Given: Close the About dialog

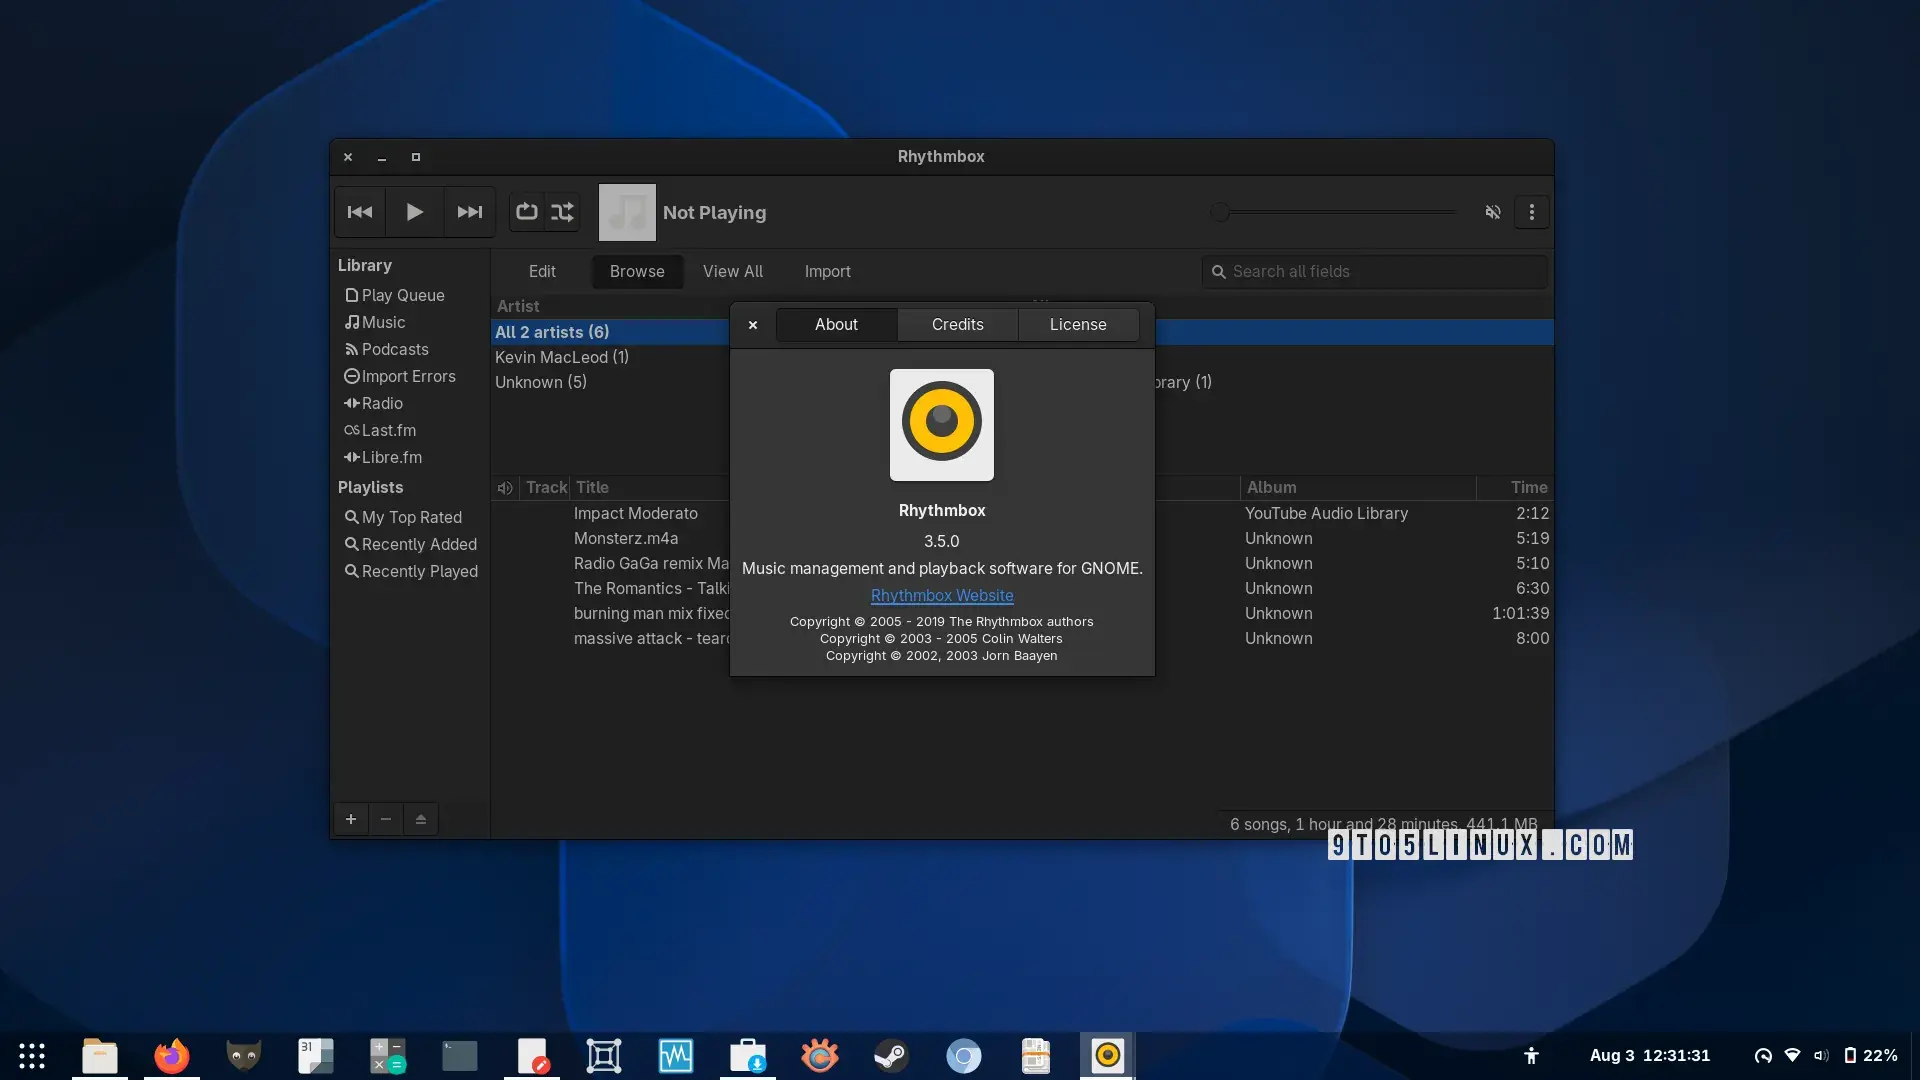Looking at the screenshot, I should pyautogui.click(x=753, y=325).
